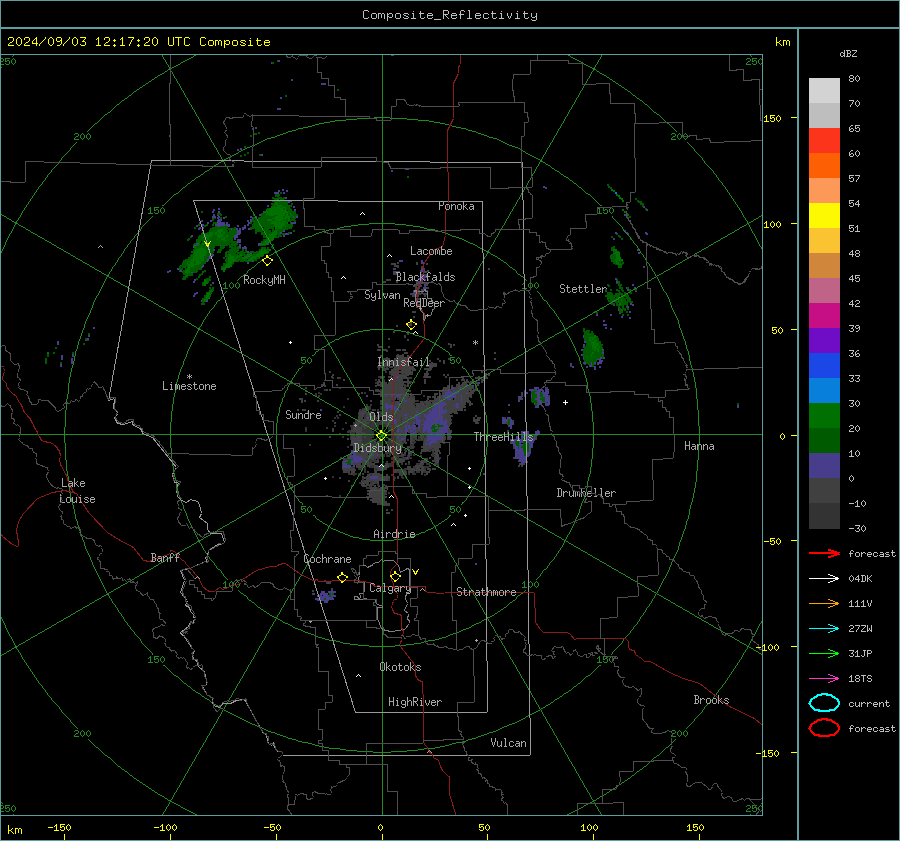The height and width of the screenshot is (841, 900).
Task: Click the red forecast ellipse icon
Action: click(824, 728)
